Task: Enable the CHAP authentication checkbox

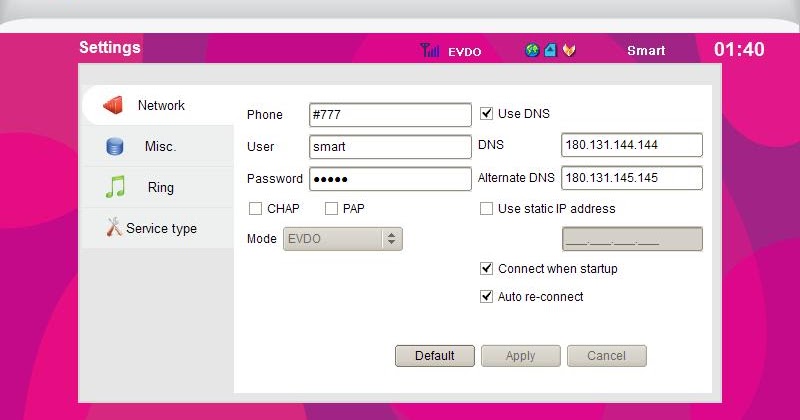Action: (255, 208)
